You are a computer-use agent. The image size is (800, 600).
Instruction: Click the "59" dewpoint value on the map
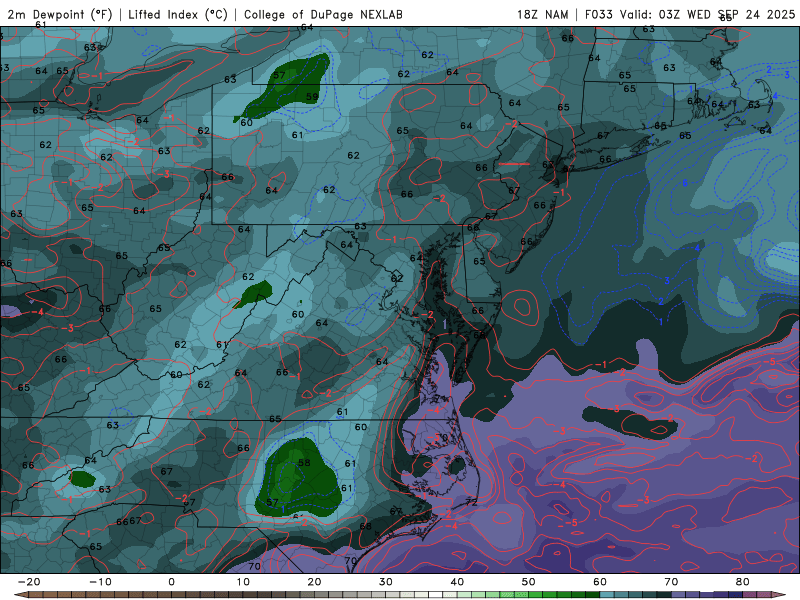(x=312, y=96)
